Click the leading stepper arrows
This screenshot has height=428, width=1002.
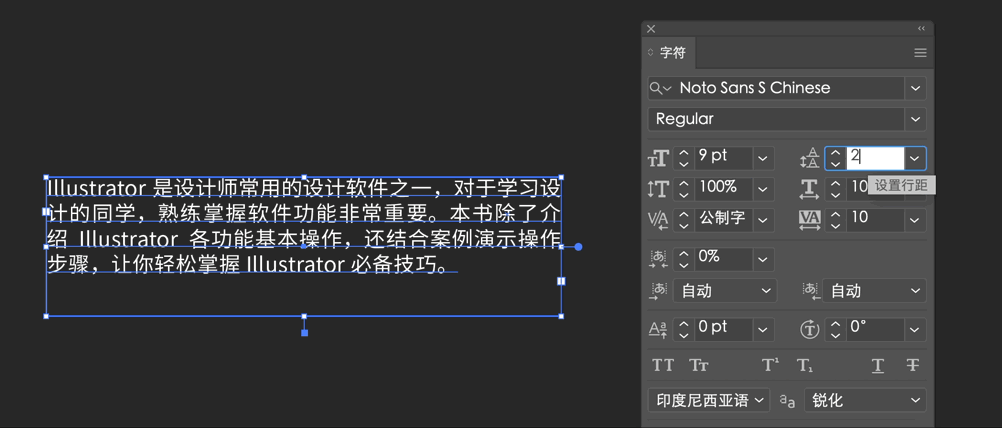point(835,158)
